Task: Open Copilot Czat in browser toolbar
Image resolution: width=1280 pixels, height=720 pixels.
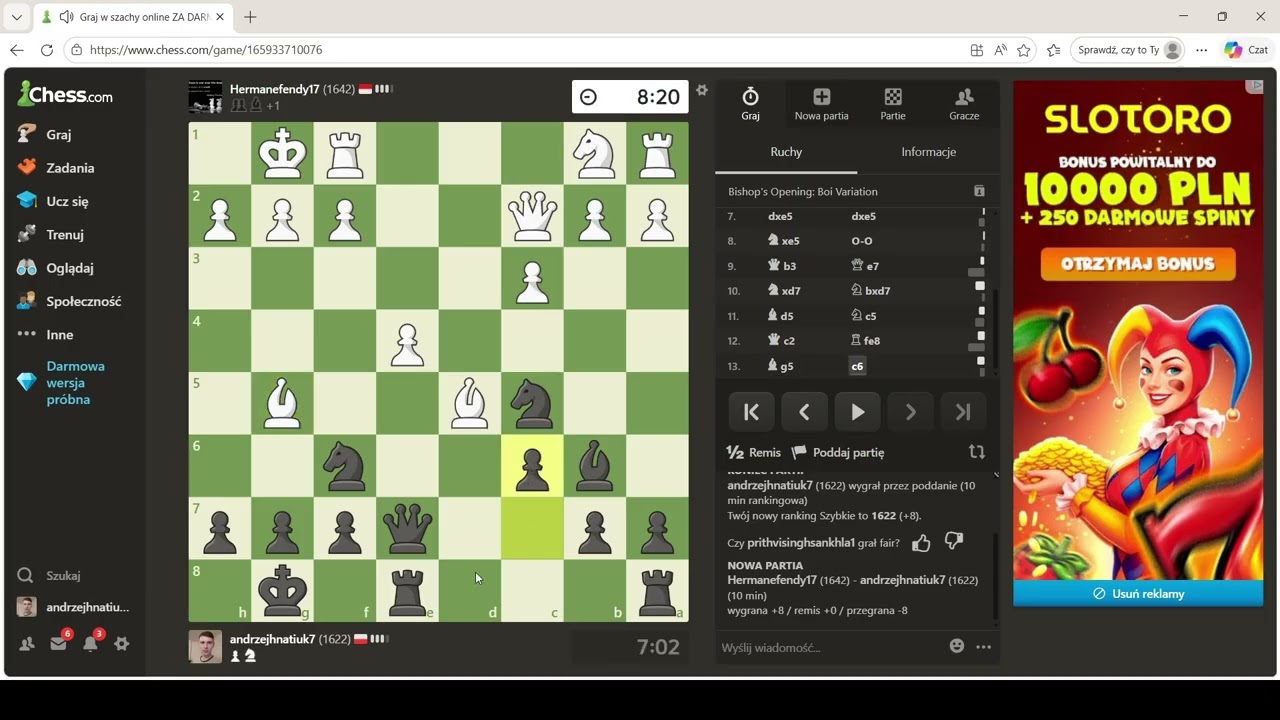Action: pyautogui.click(x=1247, y=50)
